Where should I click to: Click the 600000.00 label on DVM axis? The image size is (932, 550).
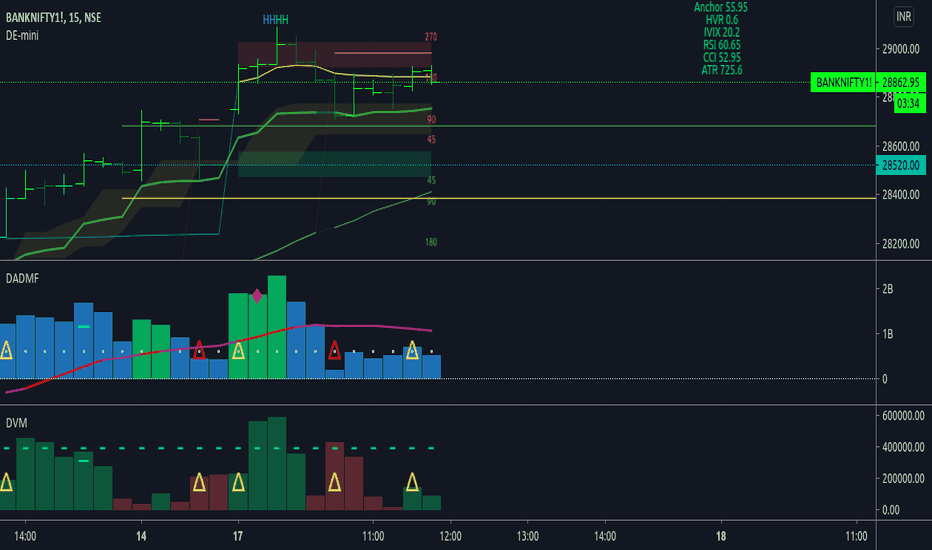click(903, 416)
